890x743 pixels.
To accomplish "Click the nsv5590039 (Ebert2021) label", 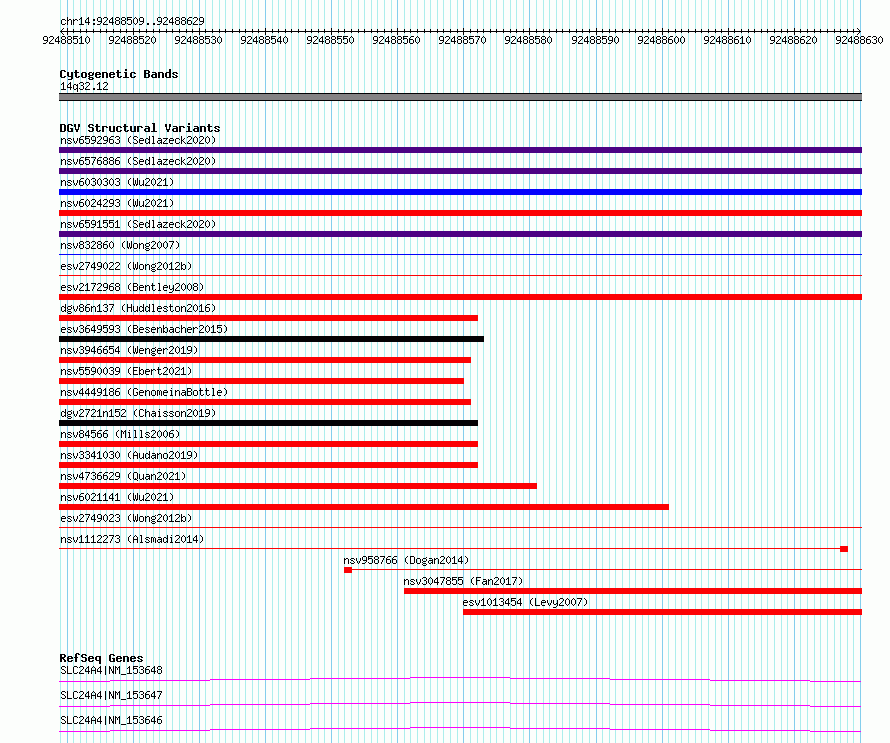I will [126, 371].
